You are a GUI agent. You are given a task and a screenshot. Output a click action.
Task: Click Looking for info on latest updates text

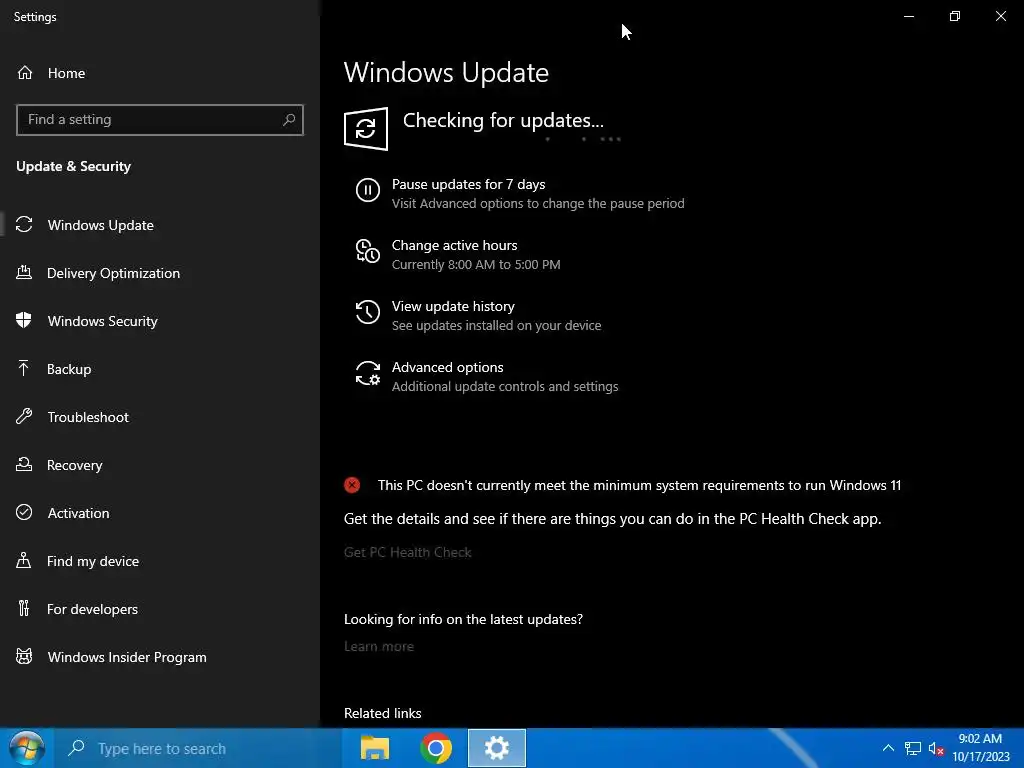463,619
